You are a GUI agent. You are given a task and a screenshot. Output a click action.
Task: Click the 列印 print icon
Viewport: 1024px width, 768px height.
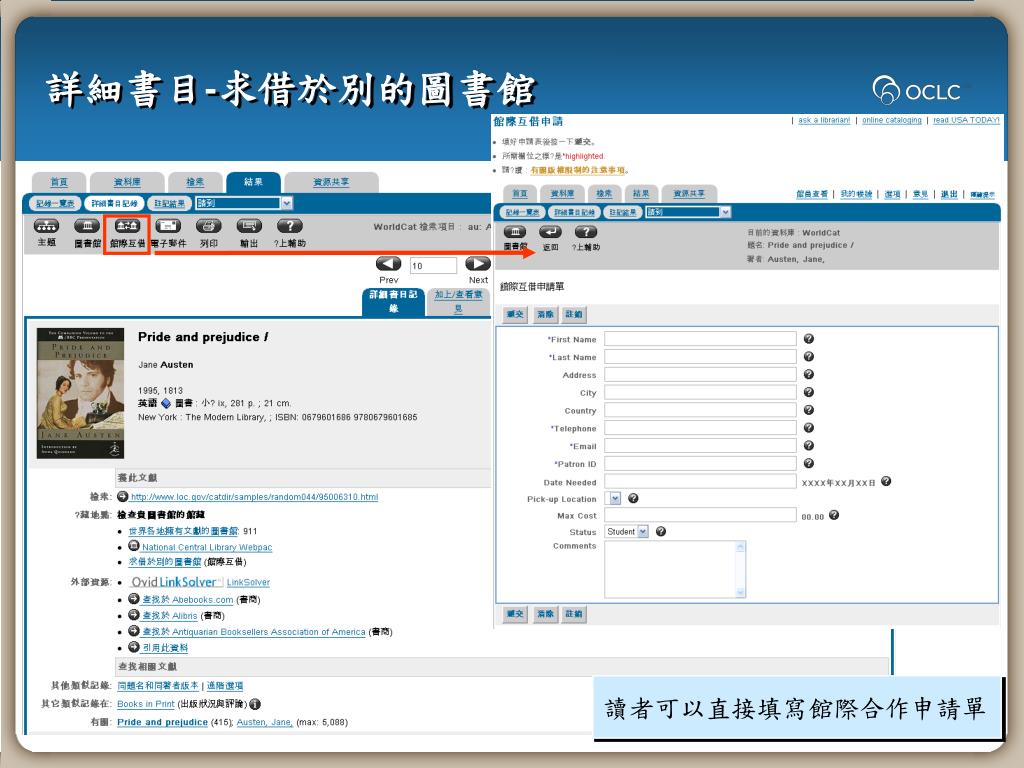click(x=208, y=226)
